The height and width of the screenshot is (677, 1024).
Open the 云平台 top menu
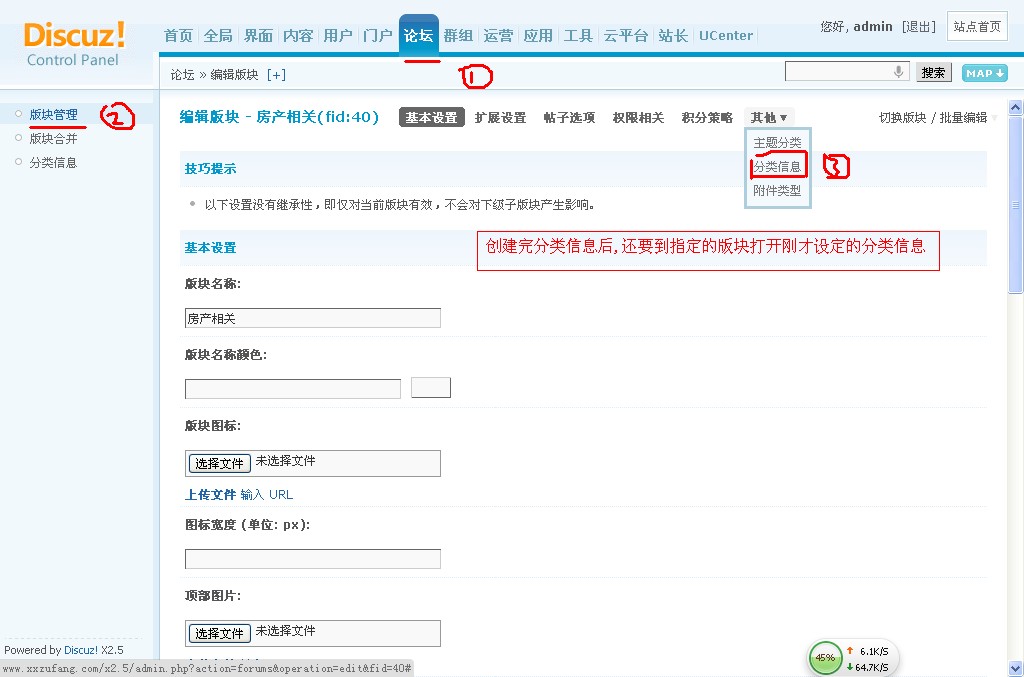626,35
